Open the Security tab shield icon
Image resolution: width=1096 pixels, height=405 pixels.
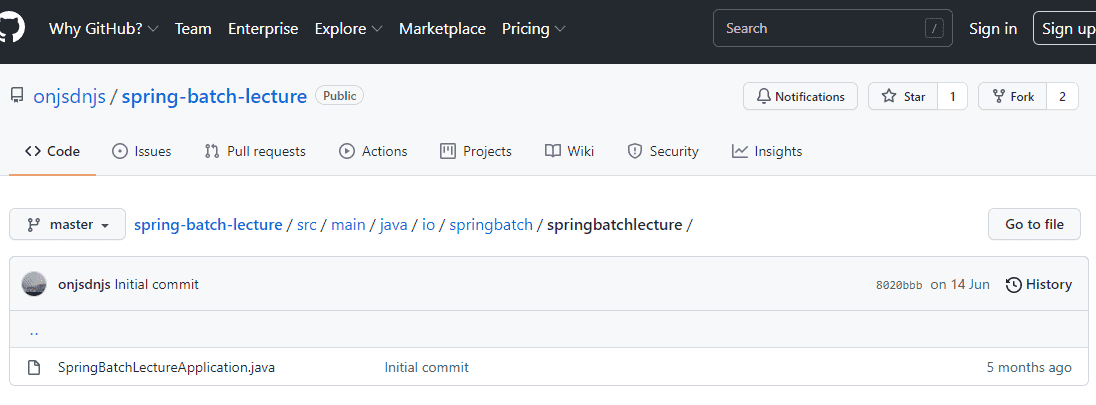point(635,151)
